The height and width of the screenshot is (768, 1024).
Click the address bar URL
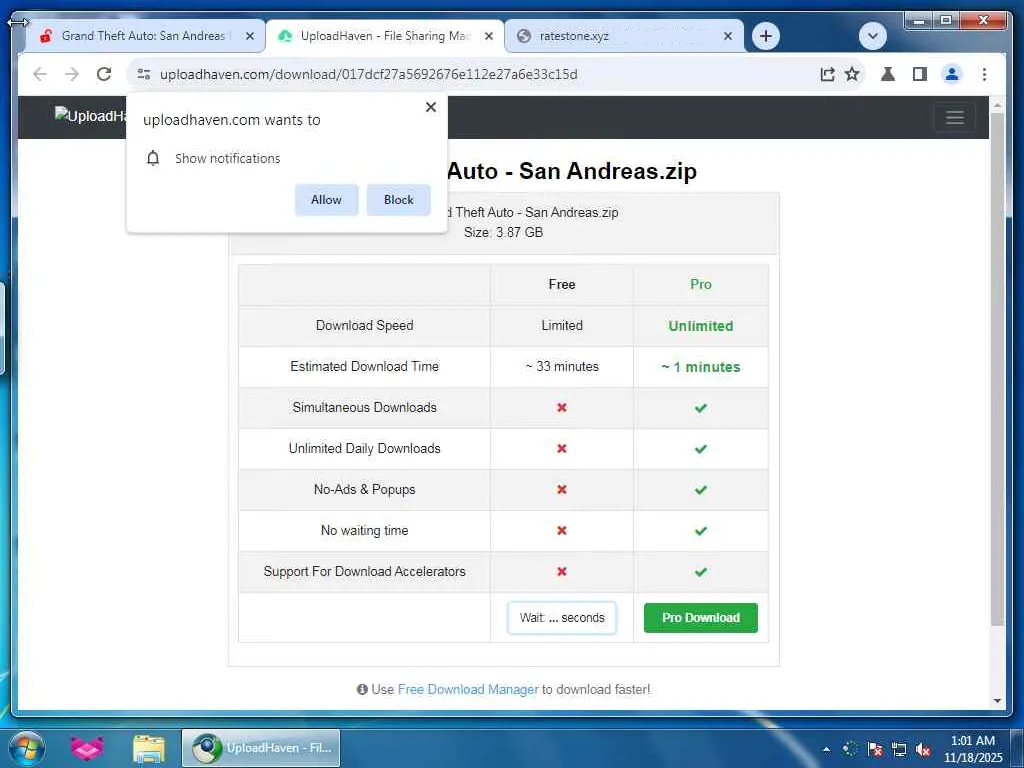368,74
